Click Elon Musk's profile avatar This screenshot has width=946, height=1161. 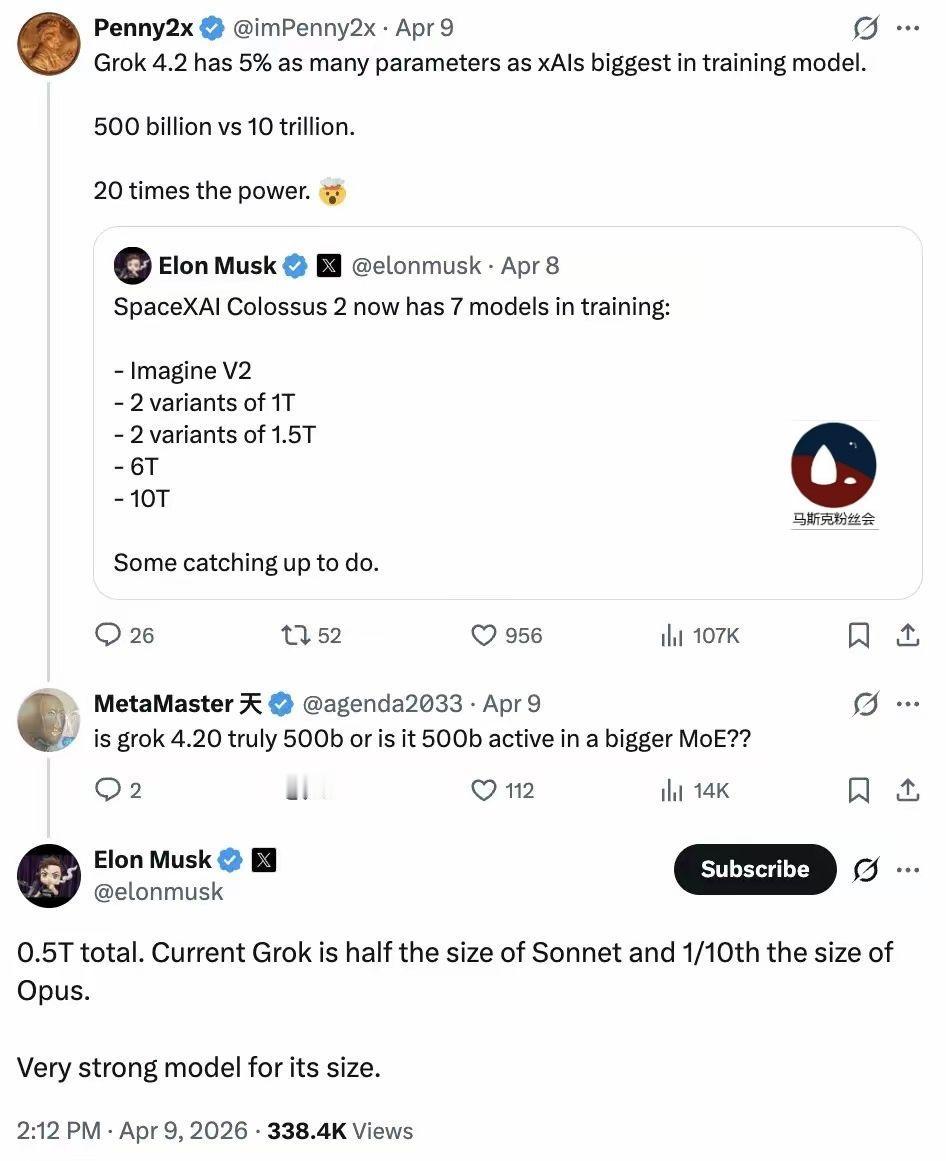point(48,874)
